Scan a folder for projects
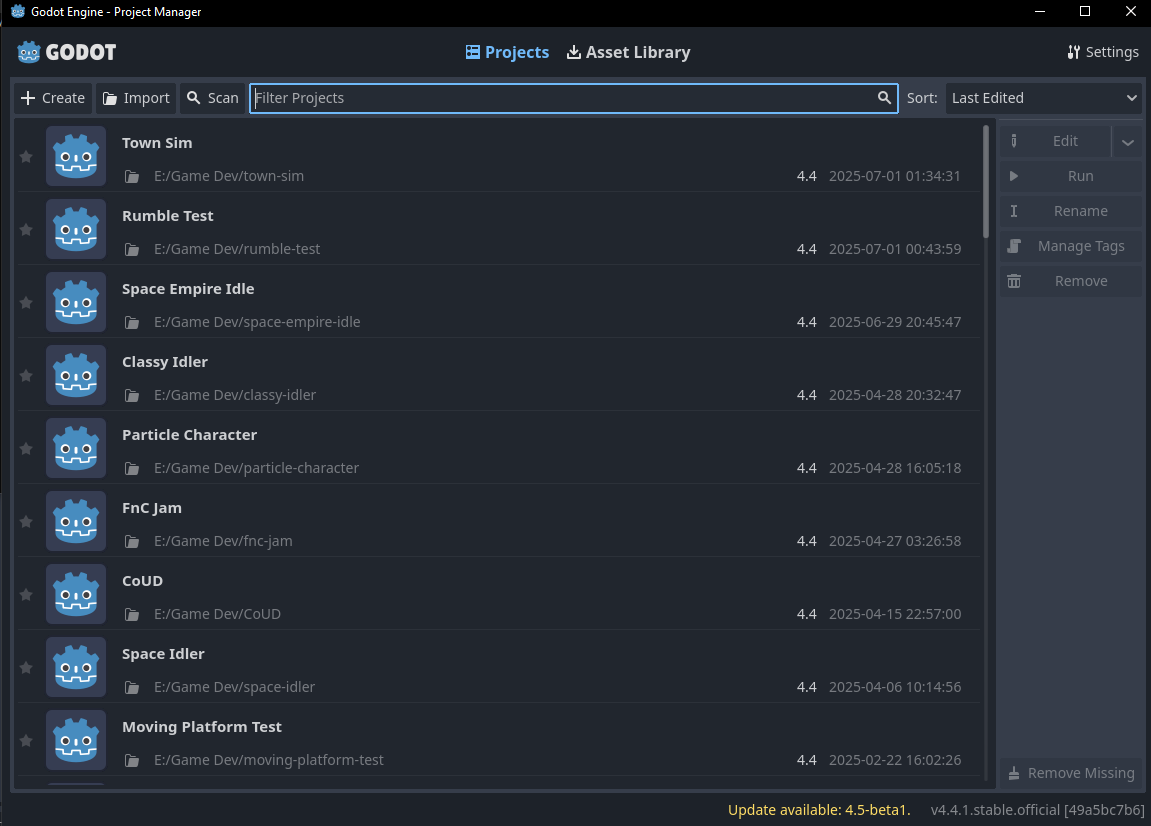 tap(213, 98)
